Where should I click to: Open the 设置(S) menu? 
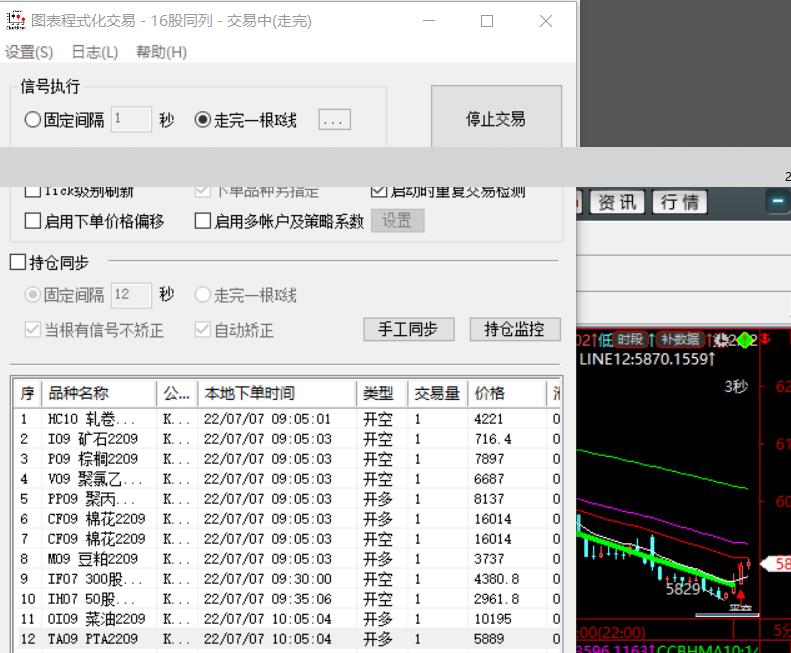(x=30, y=52)
